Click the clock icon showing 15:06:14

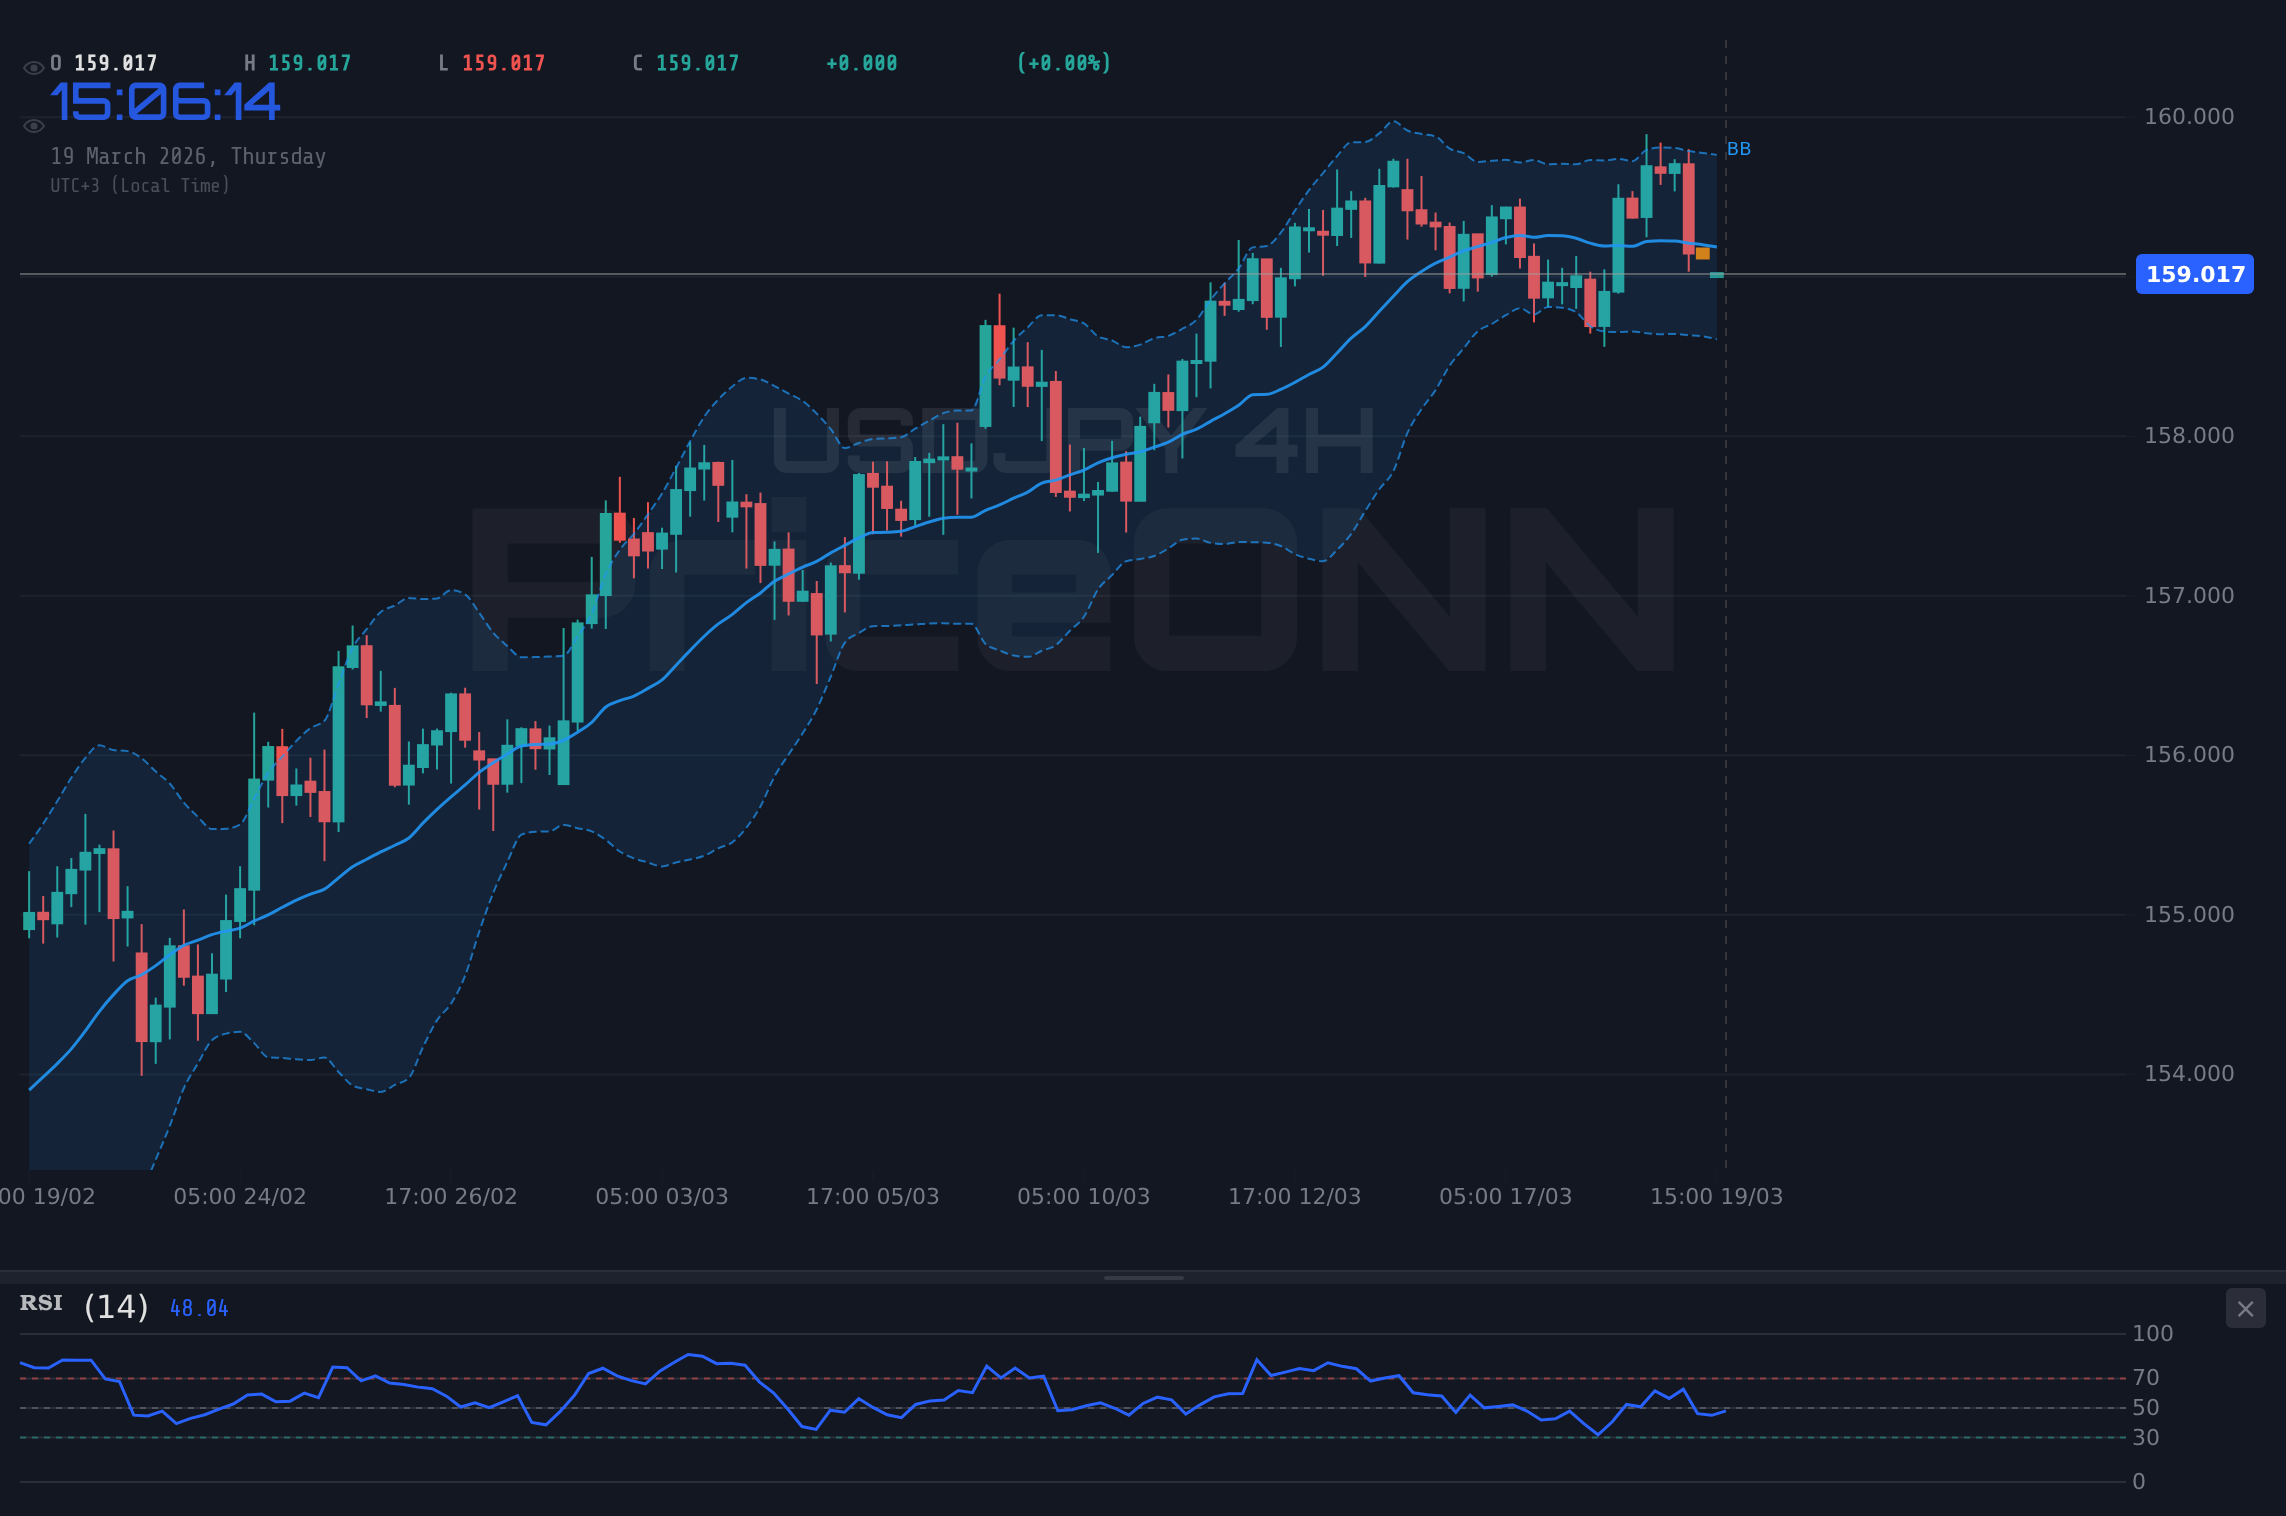point(165,103)
